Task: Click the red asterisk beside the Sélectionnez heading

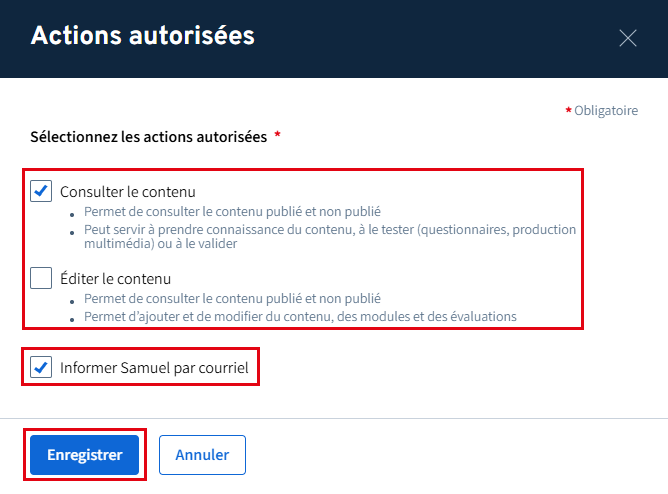Action: (277, 135)
